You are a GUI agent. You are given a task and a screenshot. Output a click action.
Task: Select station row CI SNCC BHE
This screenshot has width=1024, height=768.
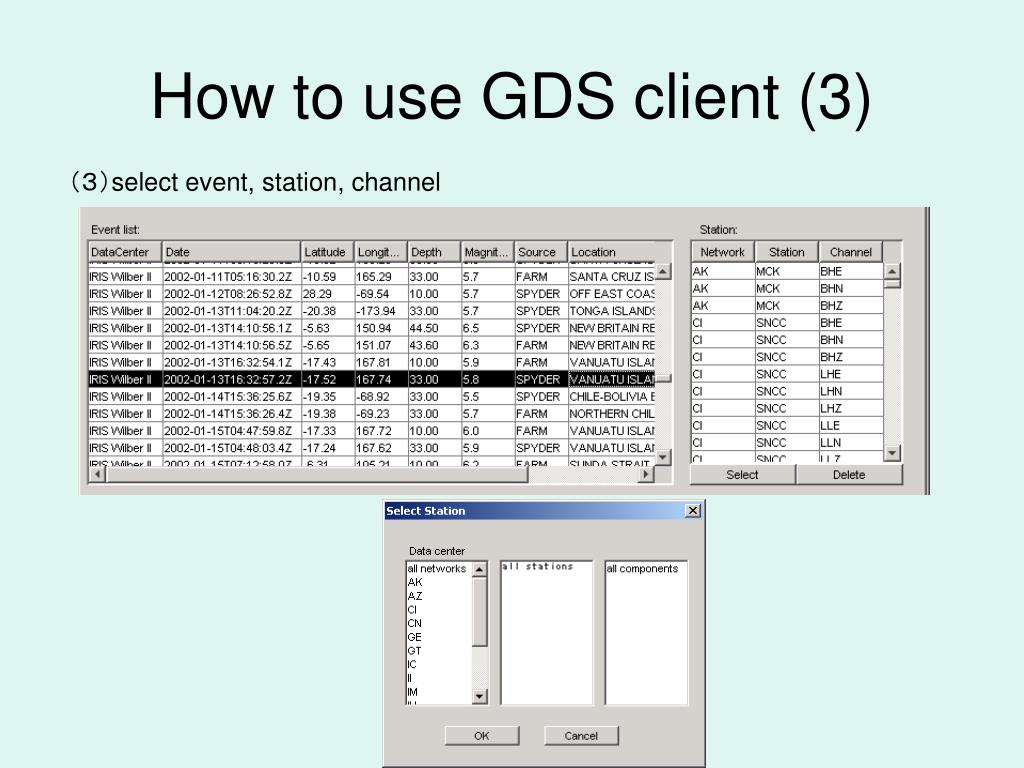(x=787, y=323)
